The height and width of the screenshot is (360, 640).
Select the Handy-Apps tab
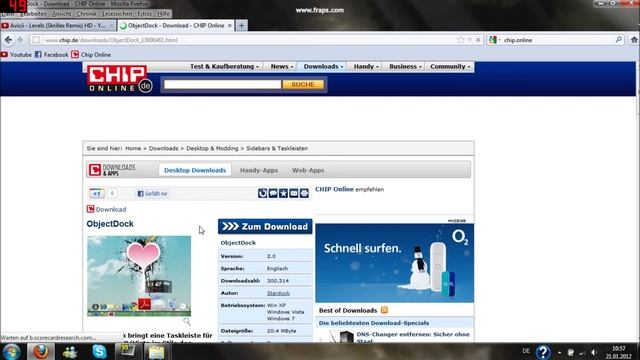coord(259,170)
